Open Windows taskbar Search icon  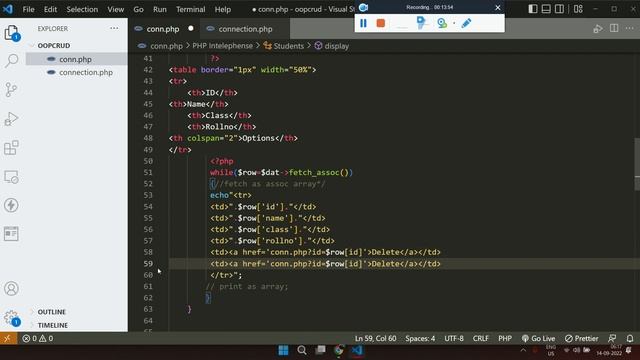click(302, 350)
